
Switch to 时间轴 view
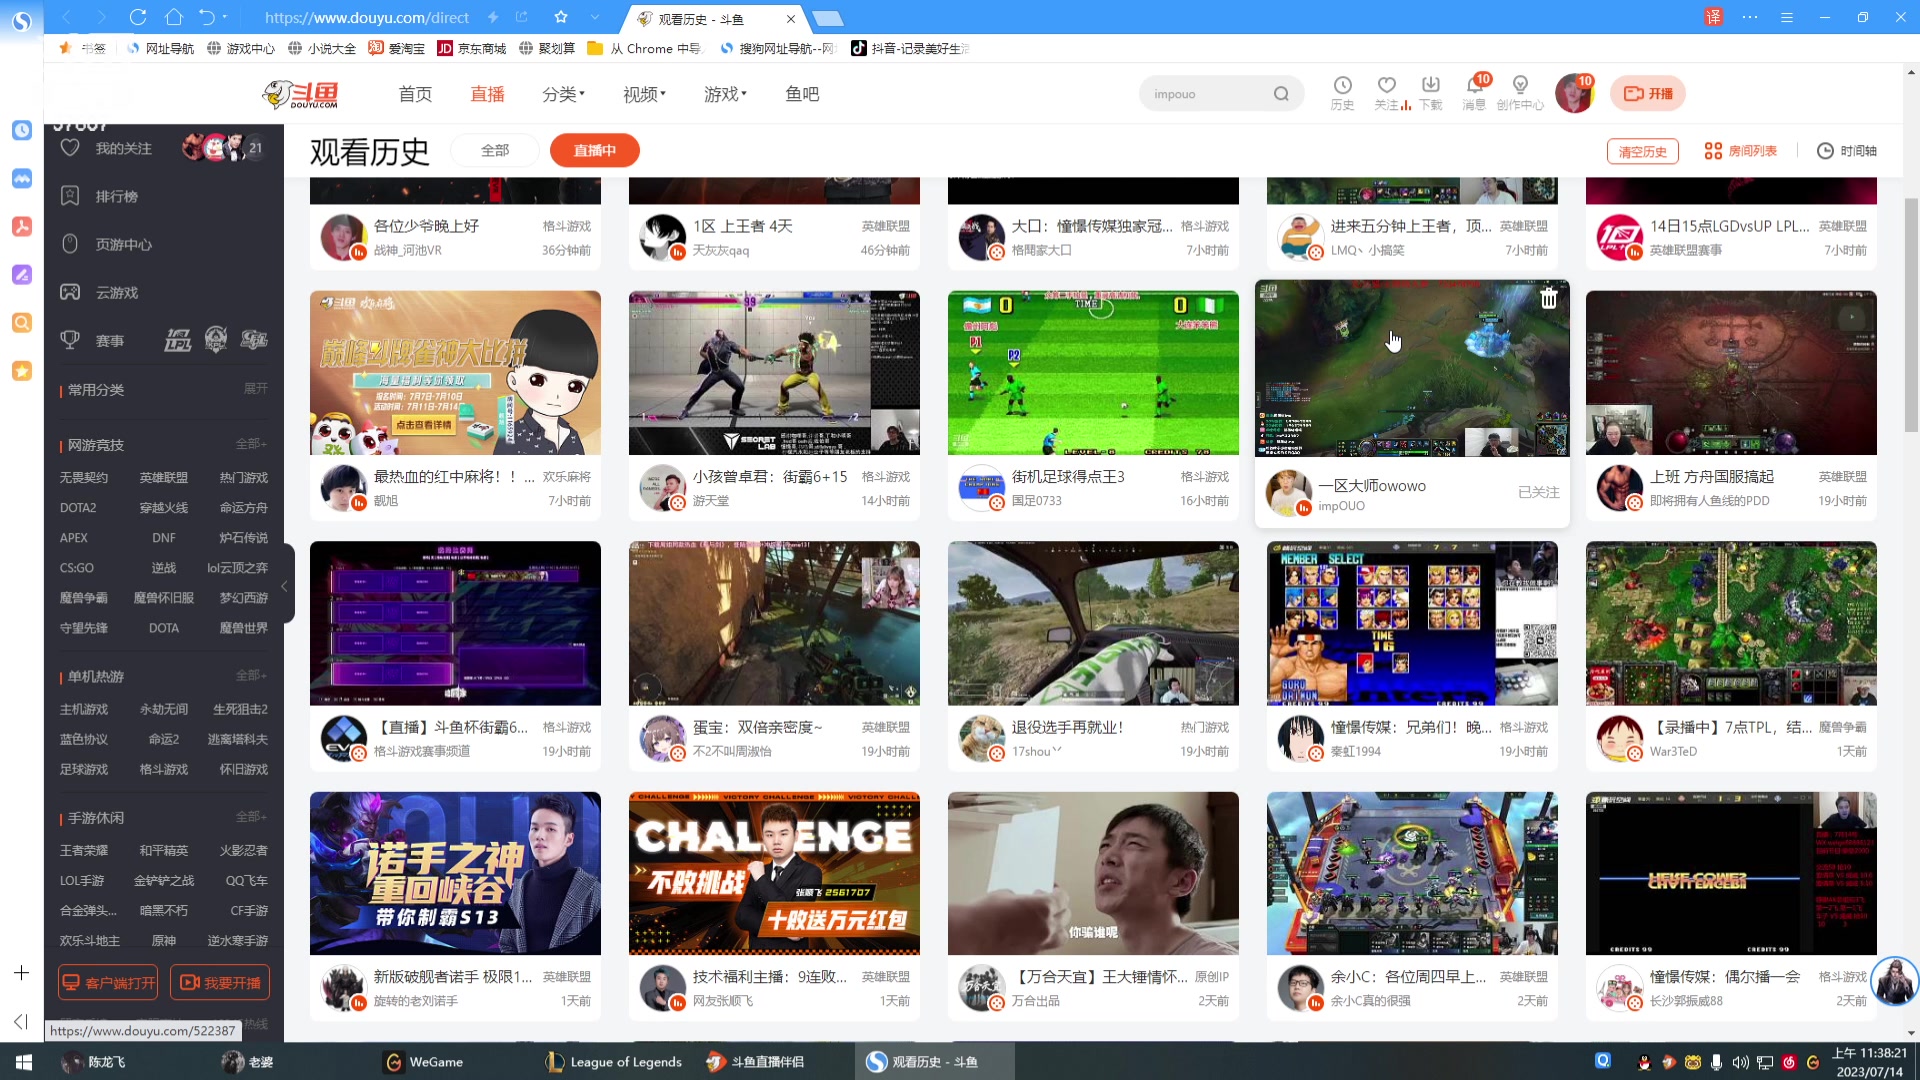tap(1847, 151)
